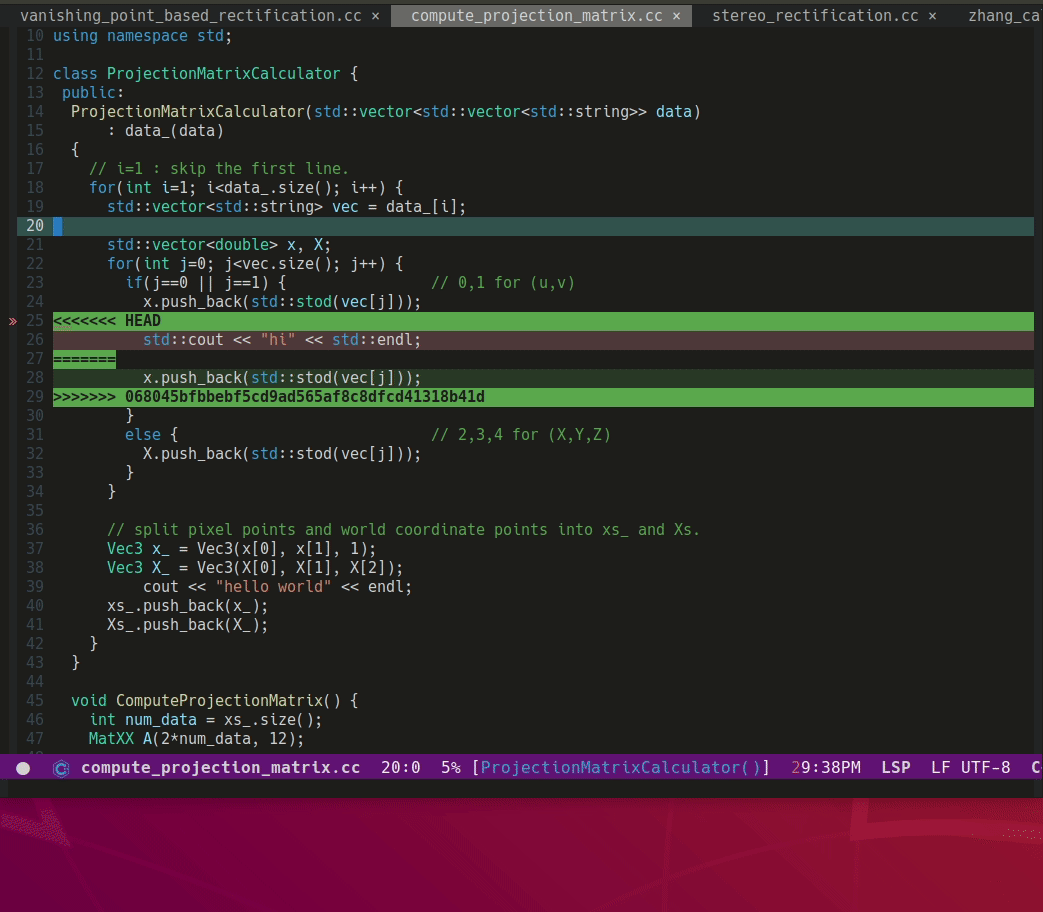The height and width of the screenshot is (912, 1043).
Task: Click 'MatXX A(2*num_data, 12);' line
Action: click(x=196, y=738)
